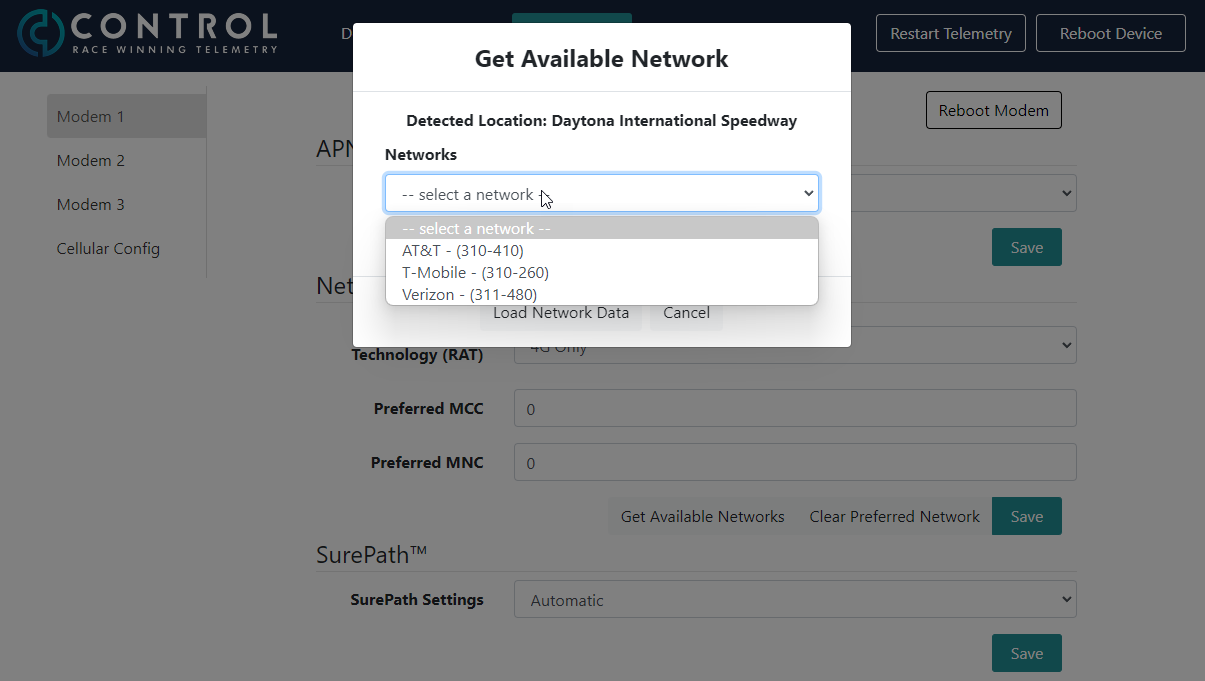This screenshot has width=1205, height=681.
Task: Save the APN settings
Action: 1027,247
